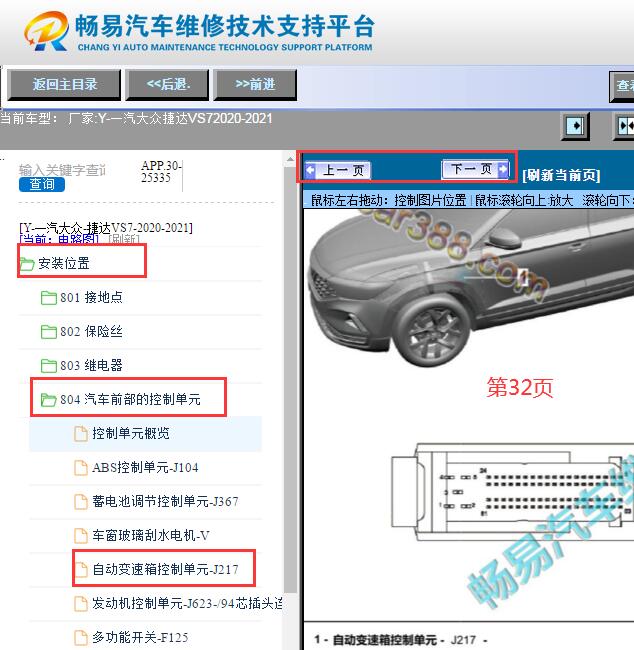Click the page icon beside ABS控制单元-J104
The width and height of the screenshot is (634, 650).
(x=80, y=468)
